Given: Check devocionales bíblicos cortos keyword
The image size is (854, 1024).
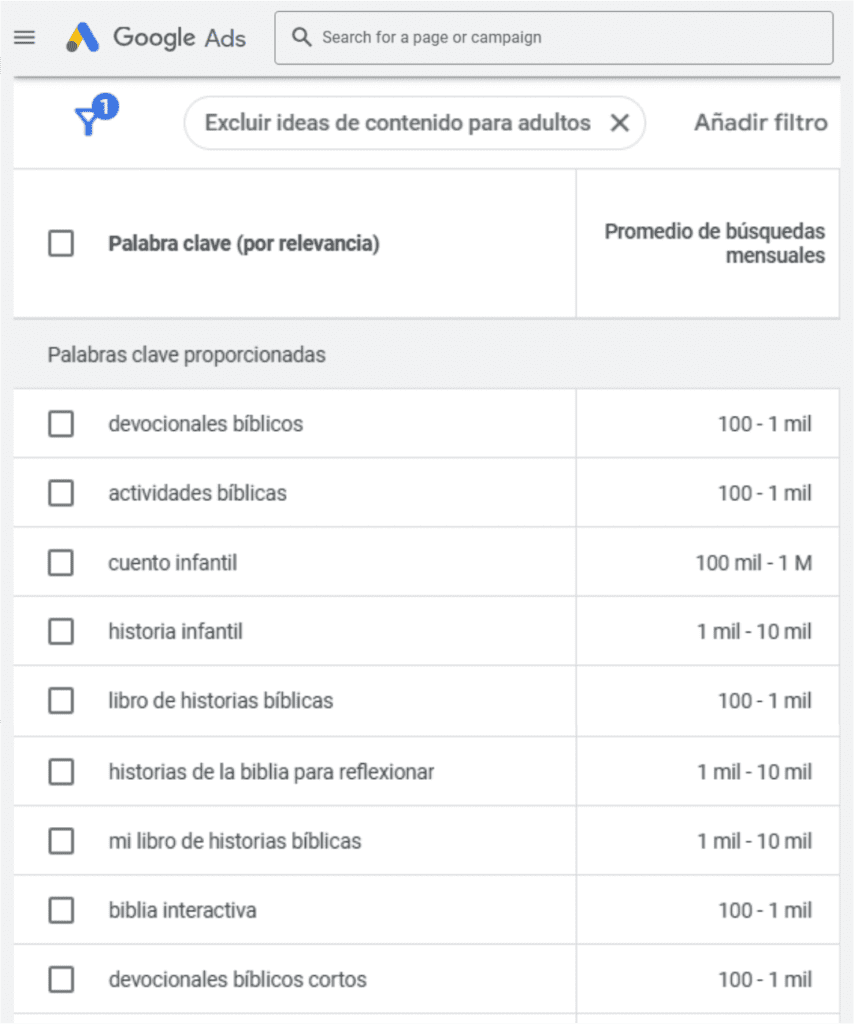Looking at the screenshot, I should (x=61, y=980).
